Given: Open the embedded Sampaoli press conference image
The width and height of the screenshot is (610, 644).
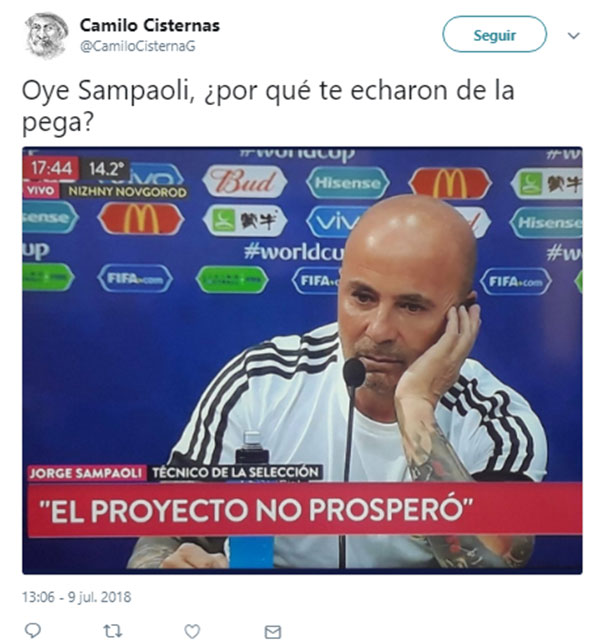Looking at the screenshot, I should [x=302, y=360].
